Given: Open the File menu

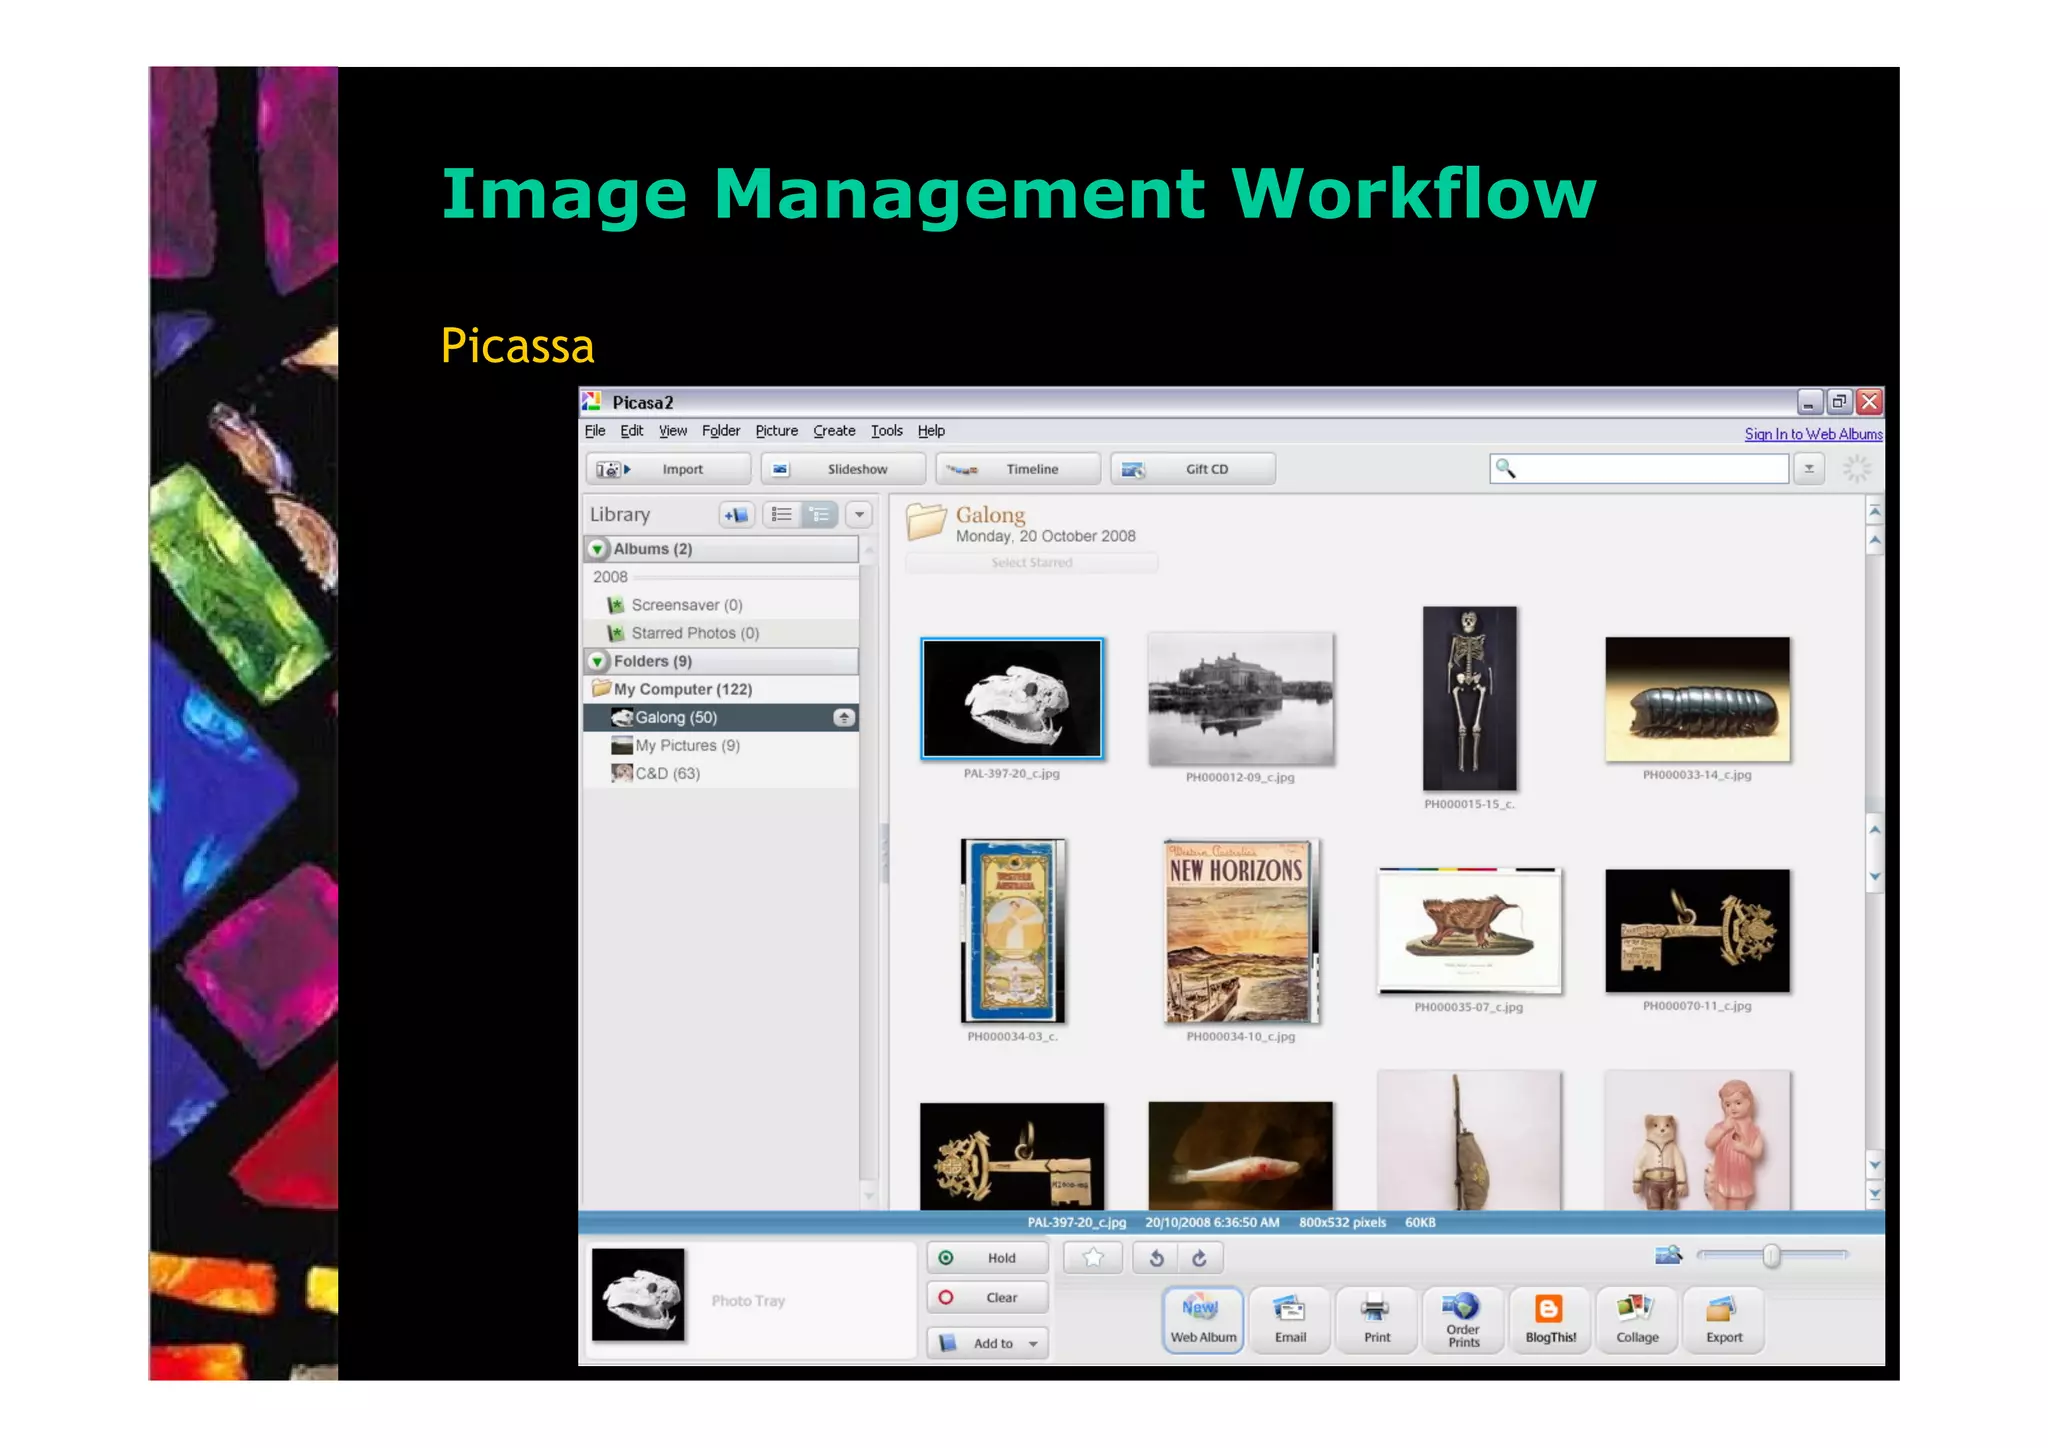Looking at the screenshot, I should coord(595,431).
